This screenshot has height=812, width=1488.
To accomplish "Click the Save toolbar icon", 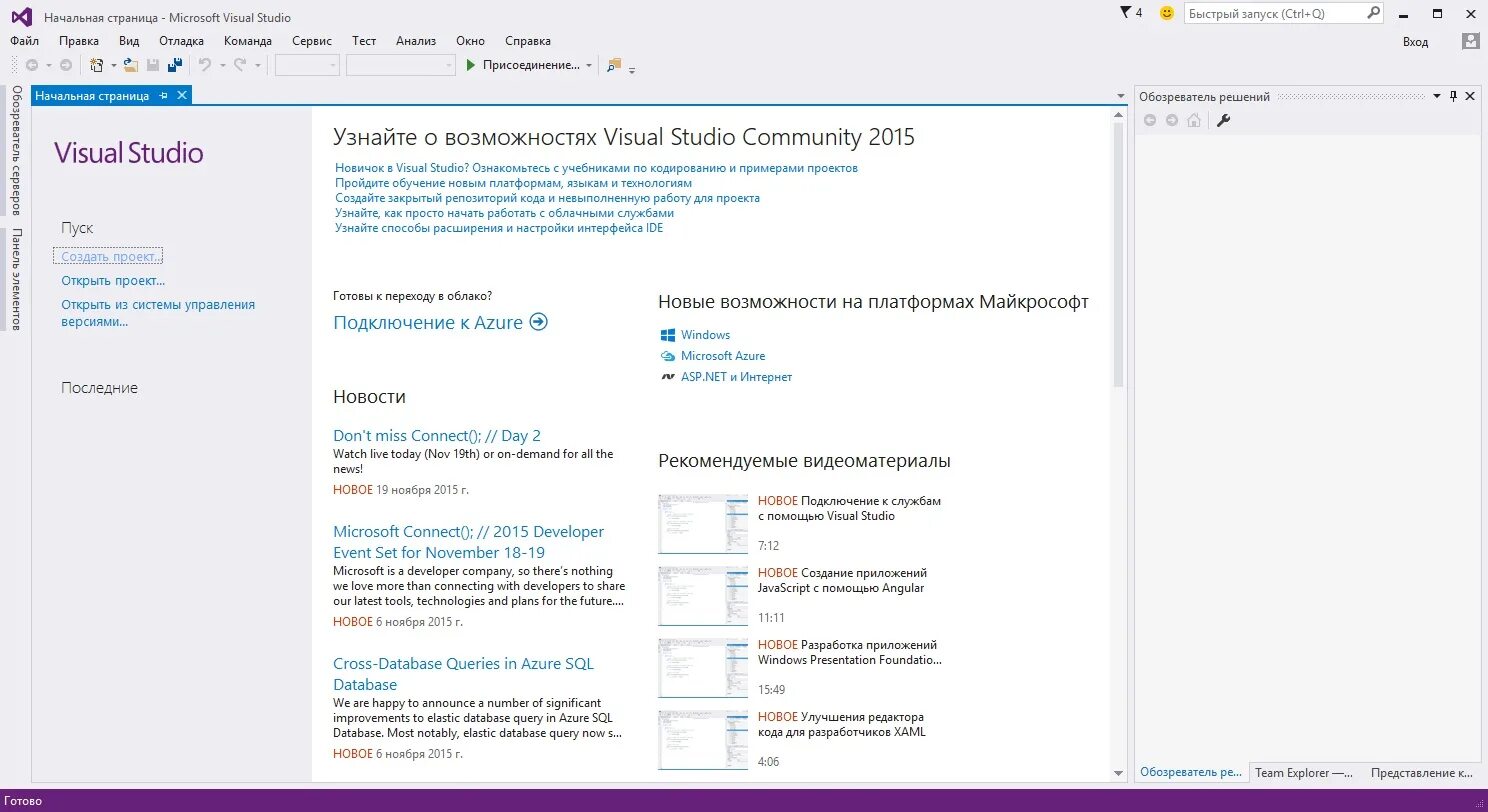I will tap(153, 65).
